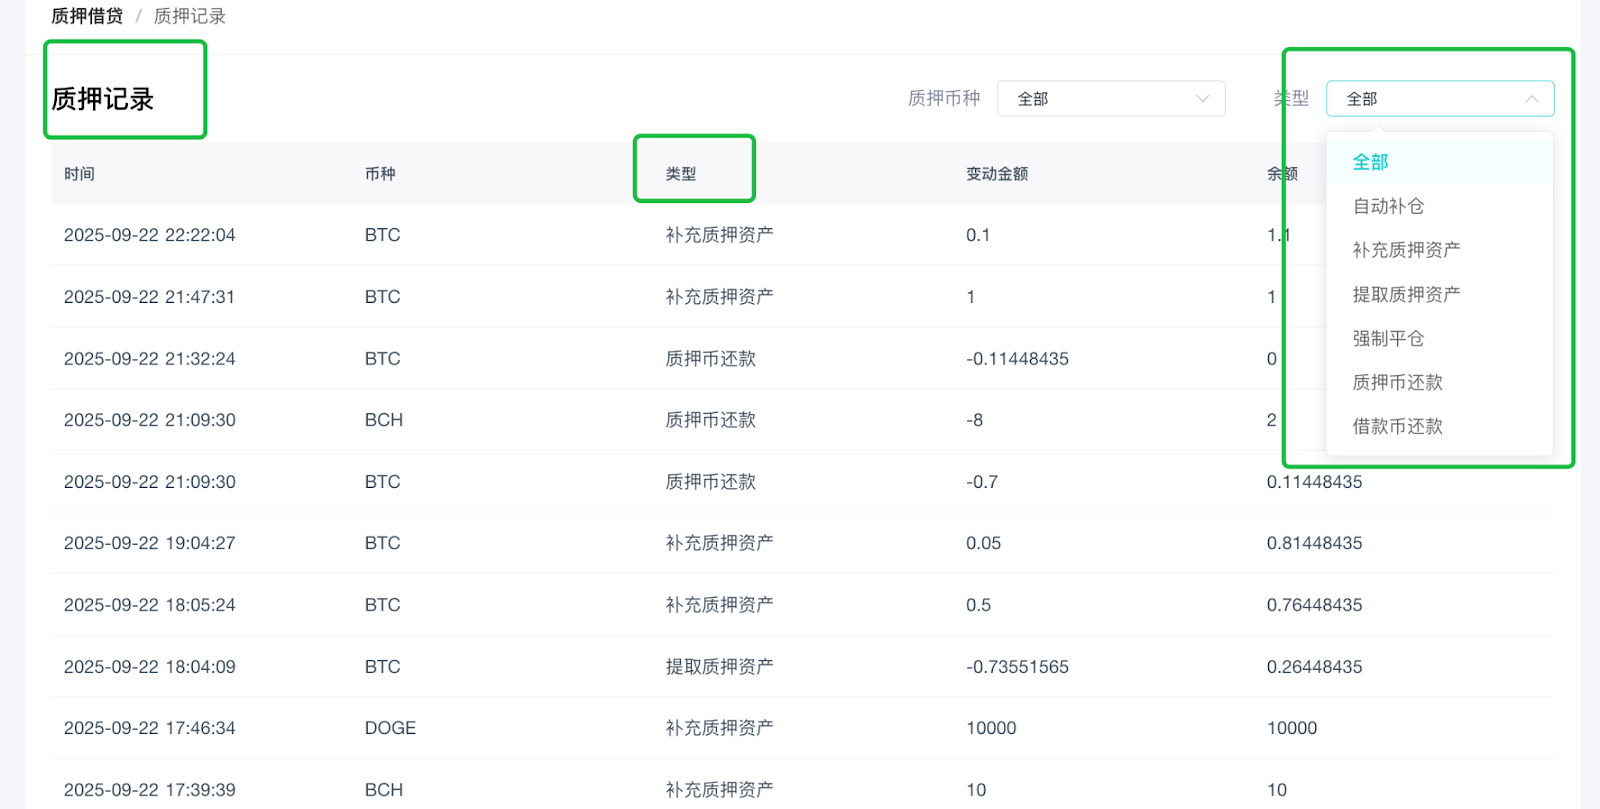The height and width of the screenshot is (809, 1600).
Task: Pick 借款币还款 option
Action: pos(1440,426)
